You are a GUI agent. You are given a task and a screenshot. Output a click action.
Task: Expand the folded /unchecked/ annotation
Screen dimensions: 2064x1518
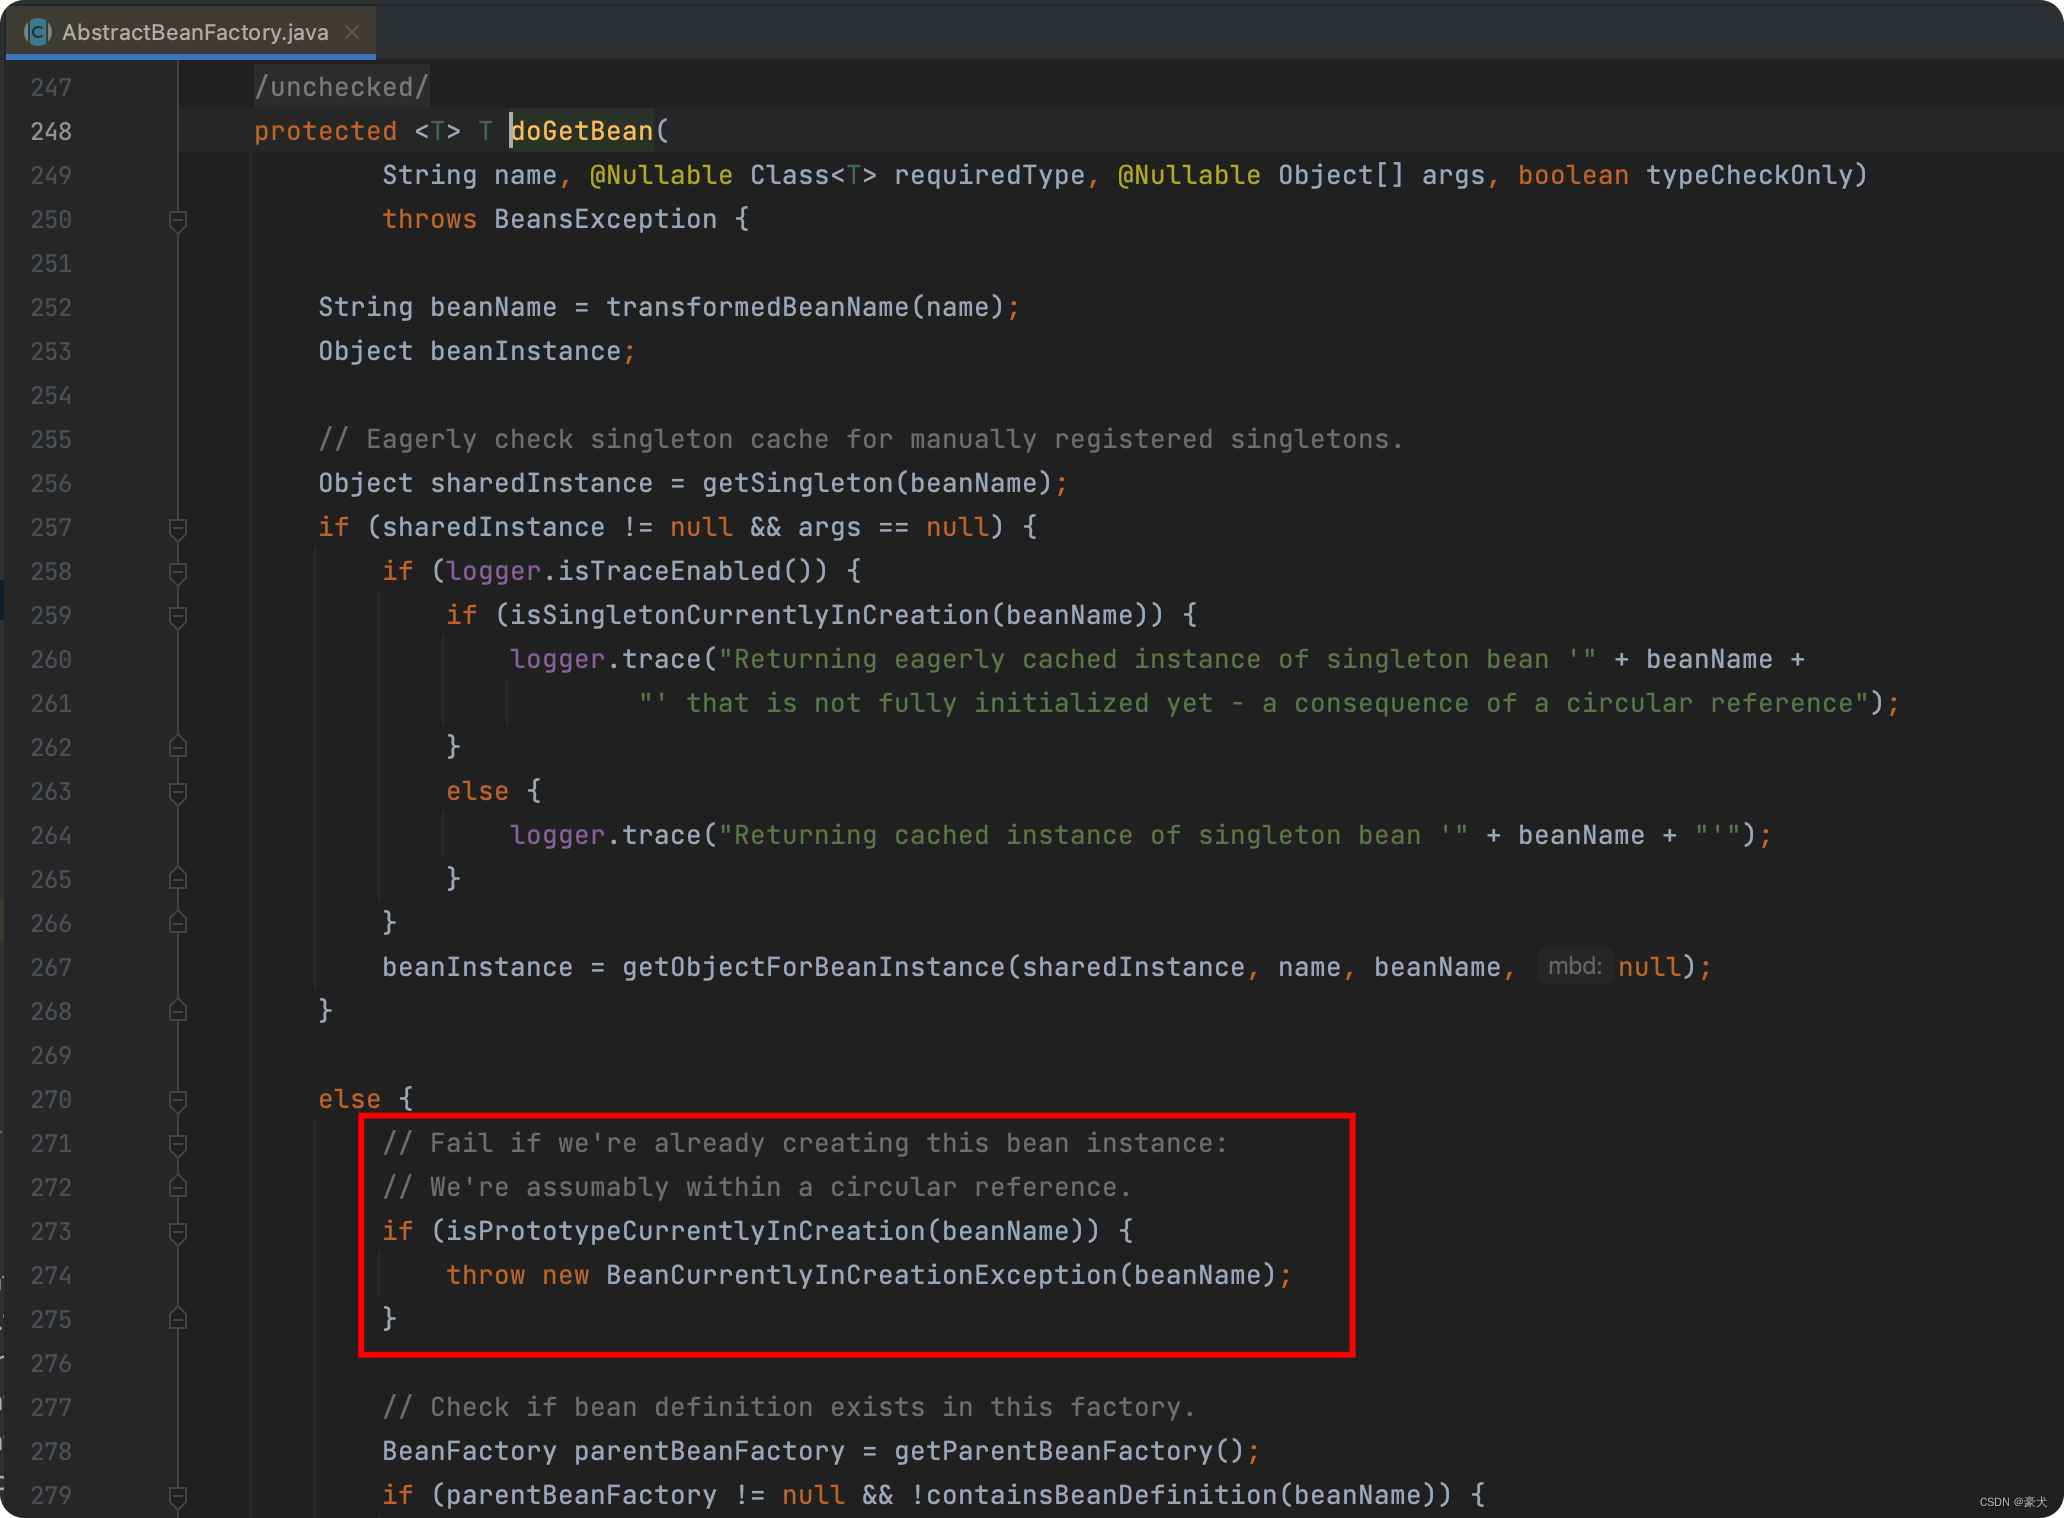[341, 87]
